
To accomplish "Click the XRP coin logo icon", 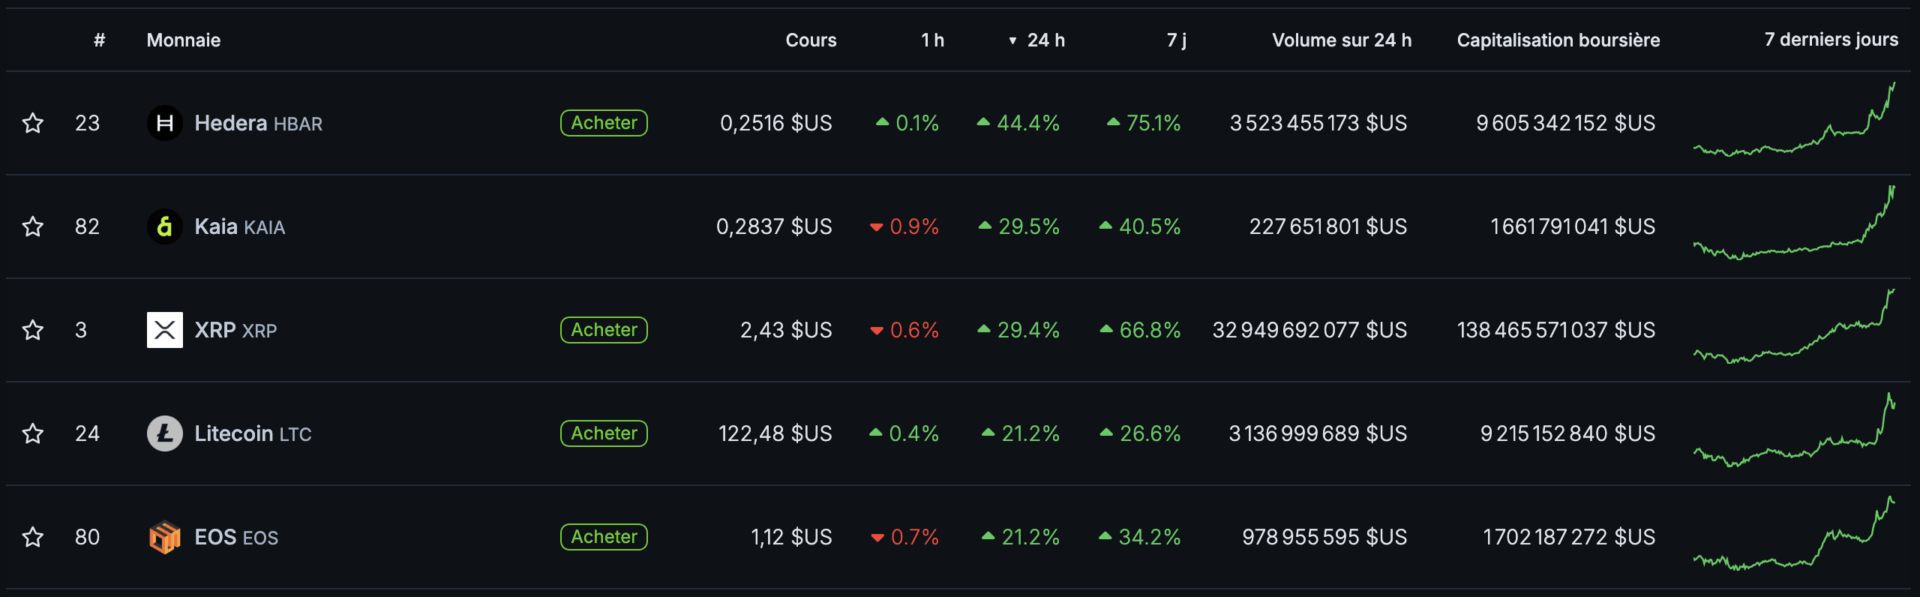I will [165, 330].
